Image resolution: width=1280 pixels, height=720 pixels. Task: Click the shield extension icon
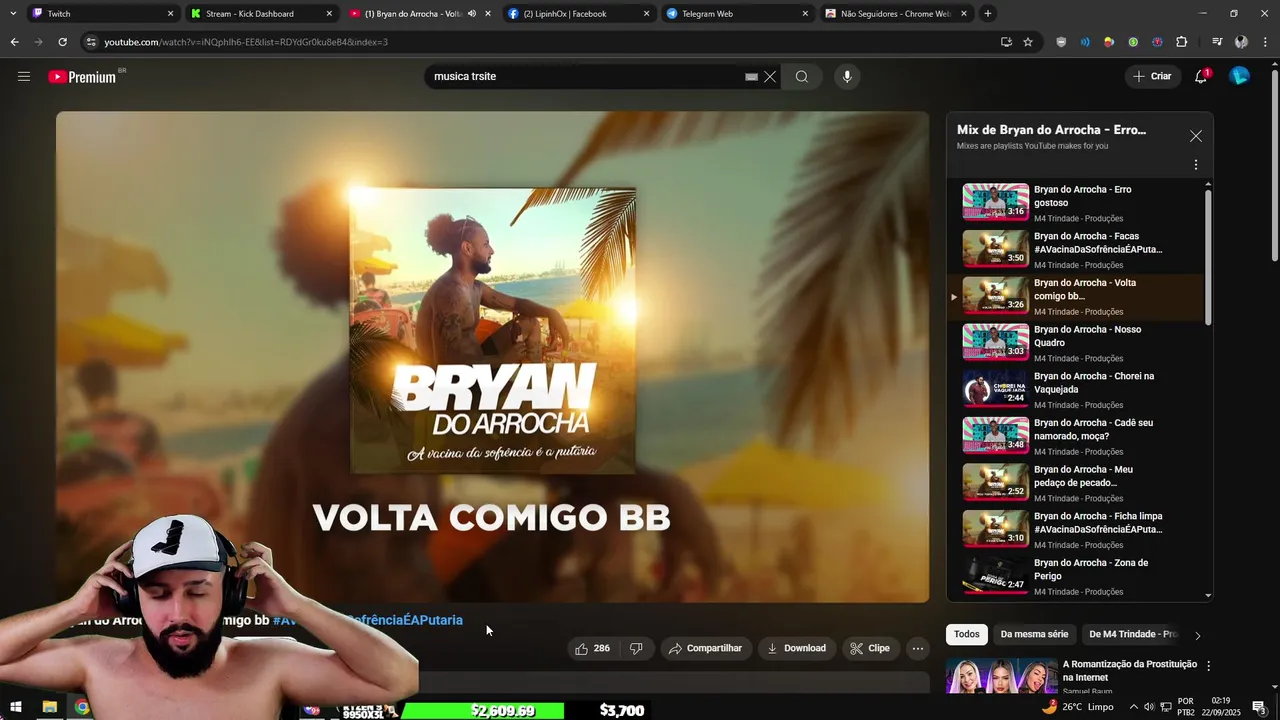1061,42
